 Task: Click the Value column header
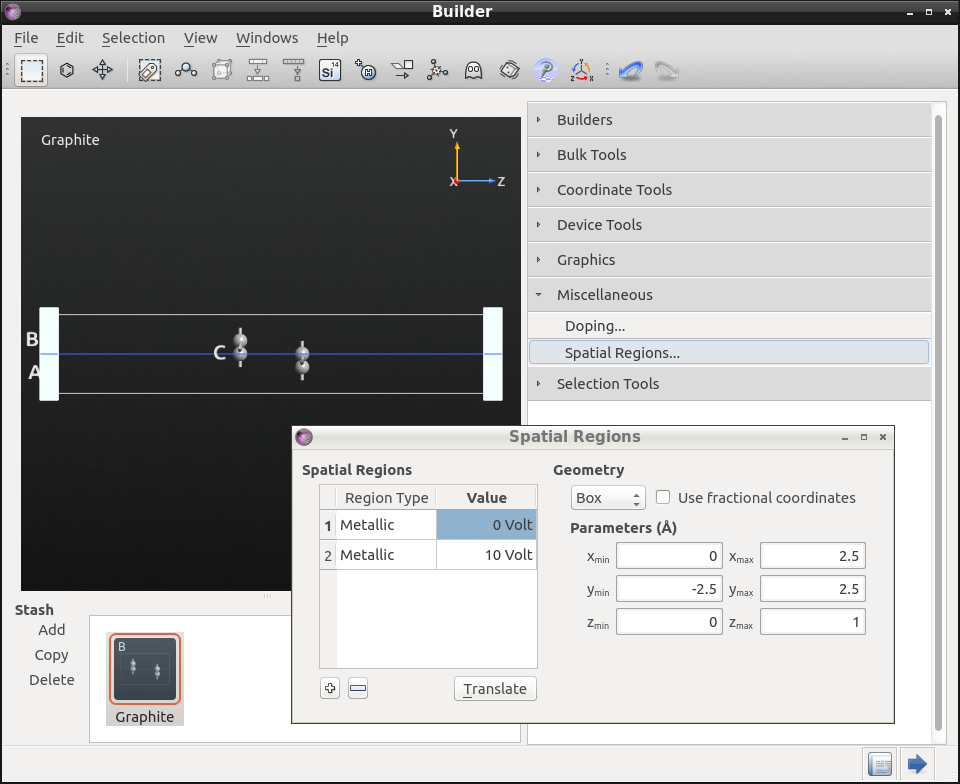(x=486, y=498)
